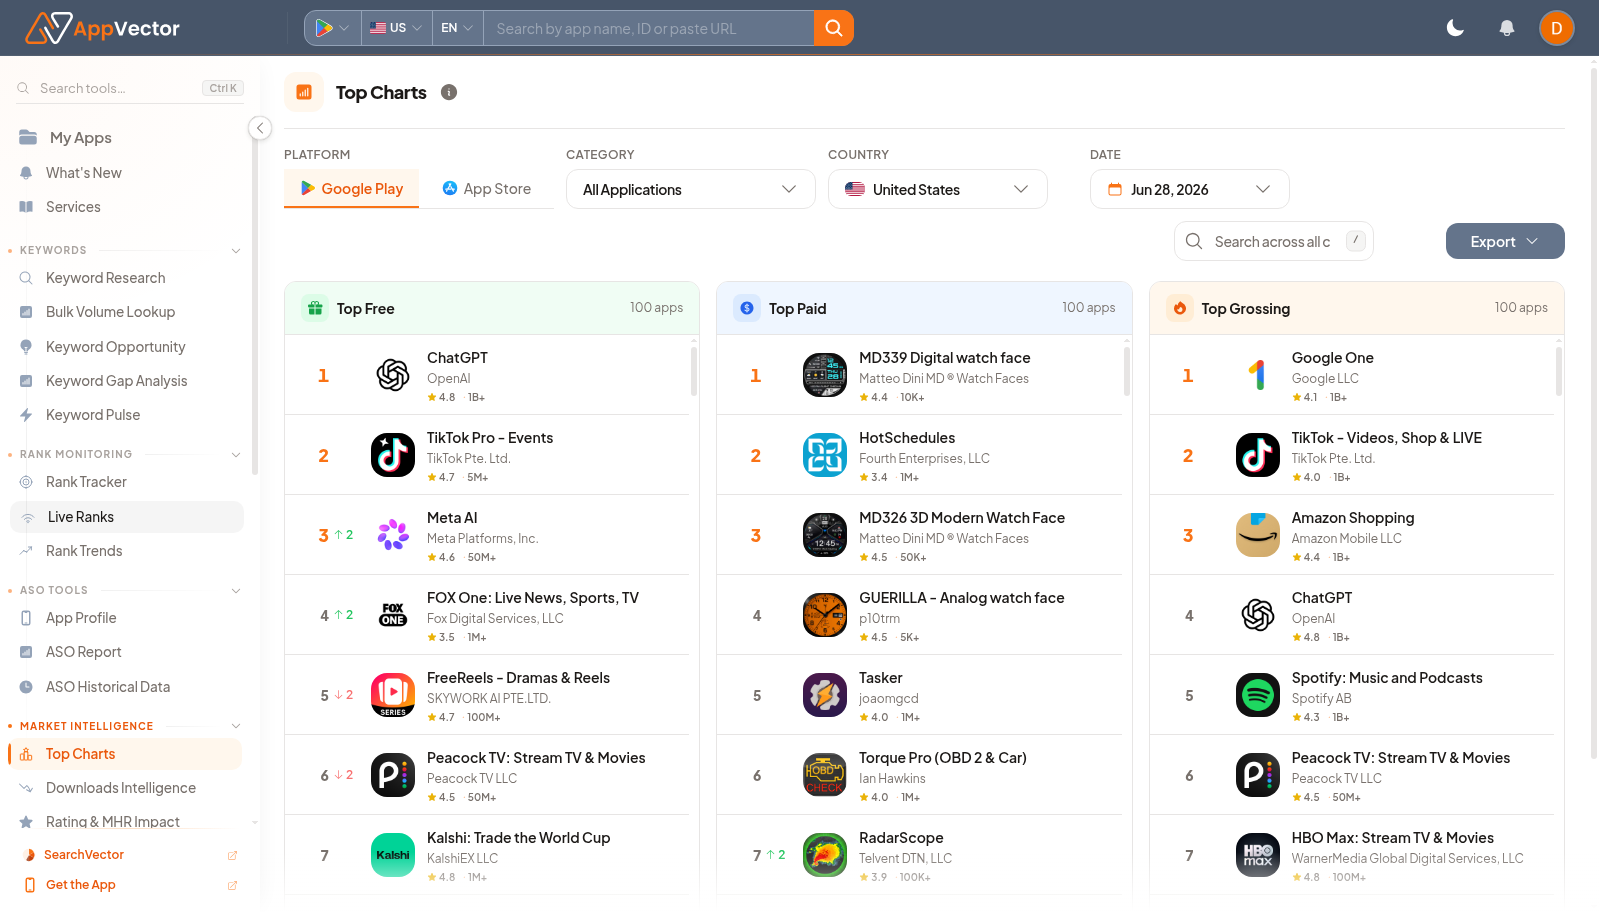Click the Top Free list scrollbar
This screenshot has height=912, width=1599.
694,372
